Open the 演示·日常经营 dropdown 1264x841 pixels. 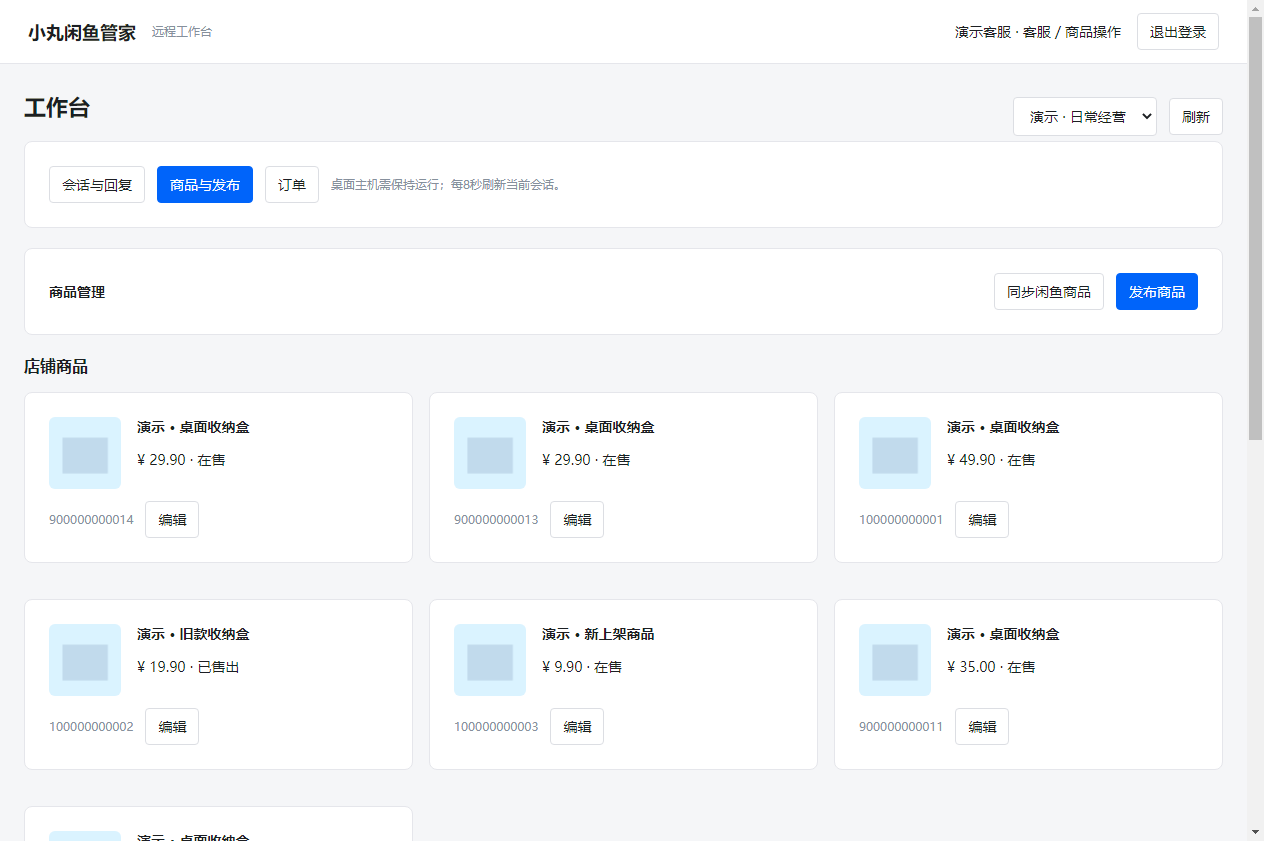click(x=1085, y=117)
